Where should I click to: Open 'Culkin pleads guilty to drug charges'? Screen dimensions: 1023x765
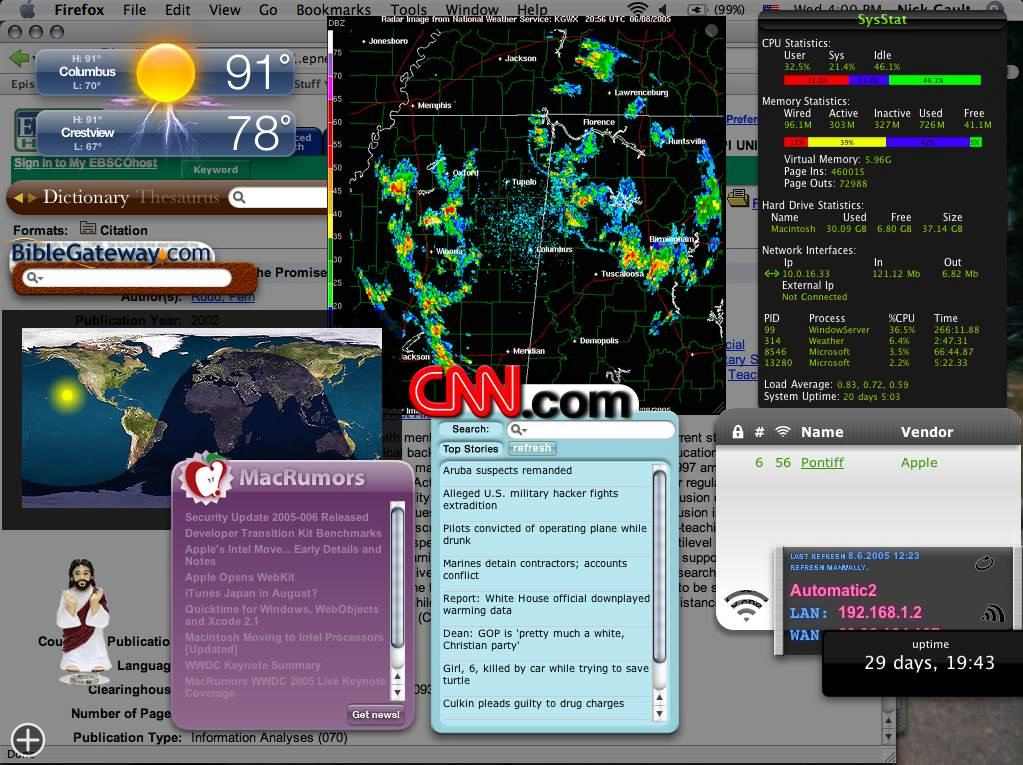click(533, 703)
